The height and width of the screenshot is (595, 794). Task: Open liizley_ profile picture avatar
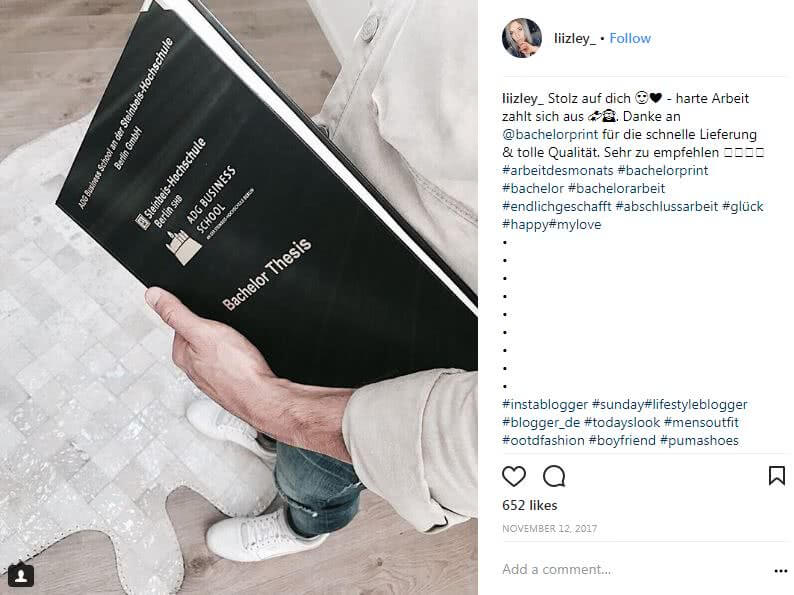tap(522, 38)
